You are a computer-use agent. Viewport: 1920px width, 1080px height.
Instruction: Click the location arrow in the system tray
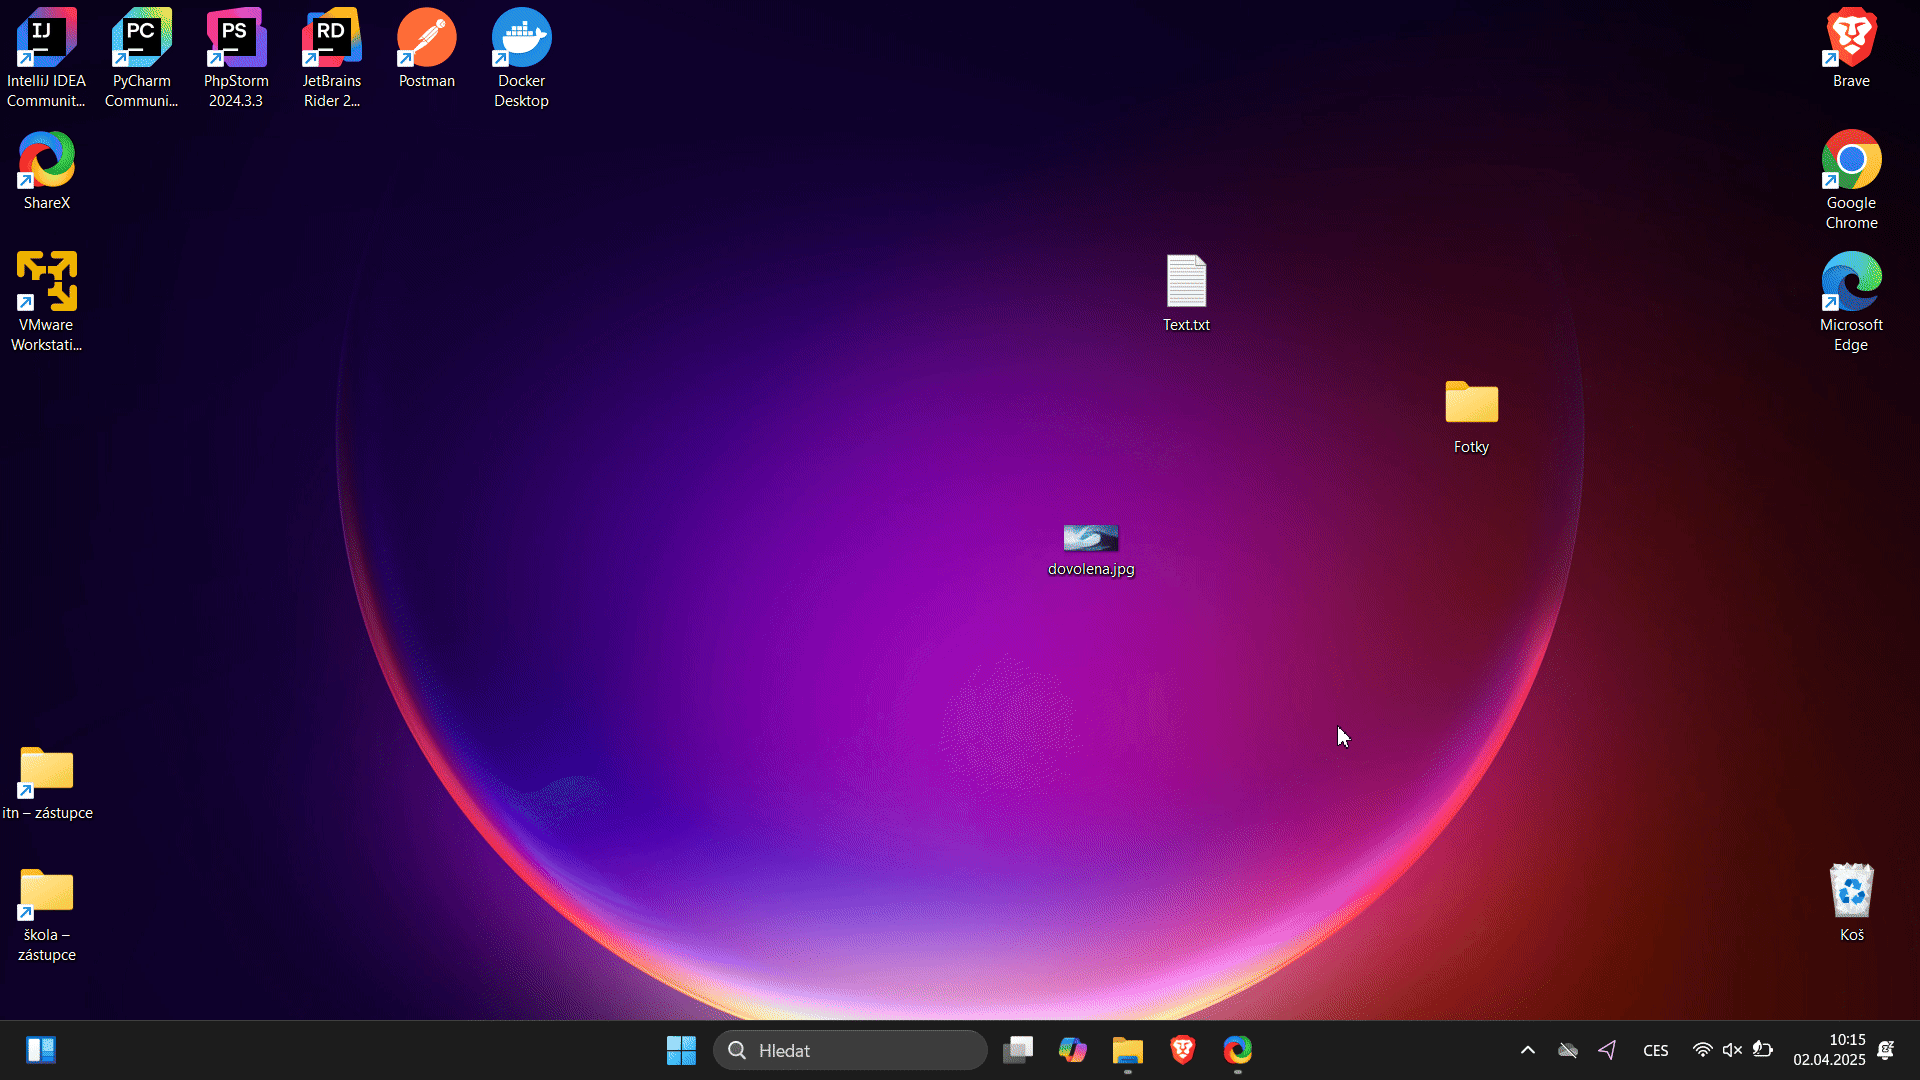pyautogui.click(x=1607, y=1050)
